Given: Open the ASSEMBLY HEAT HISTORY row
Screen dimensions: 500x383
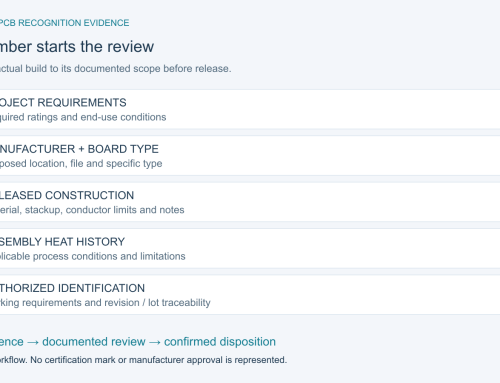Looking at the screenshot, I should tap(250, 248).
